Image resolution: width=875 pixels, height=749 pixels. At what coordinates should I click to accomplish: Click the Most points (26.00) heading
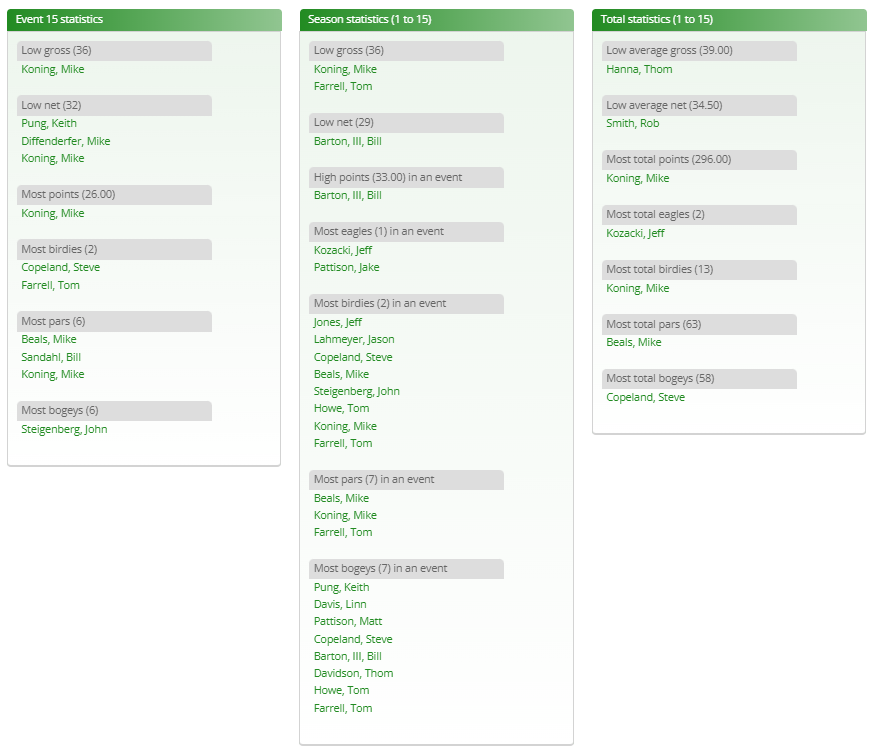click(x=114, y=195)
